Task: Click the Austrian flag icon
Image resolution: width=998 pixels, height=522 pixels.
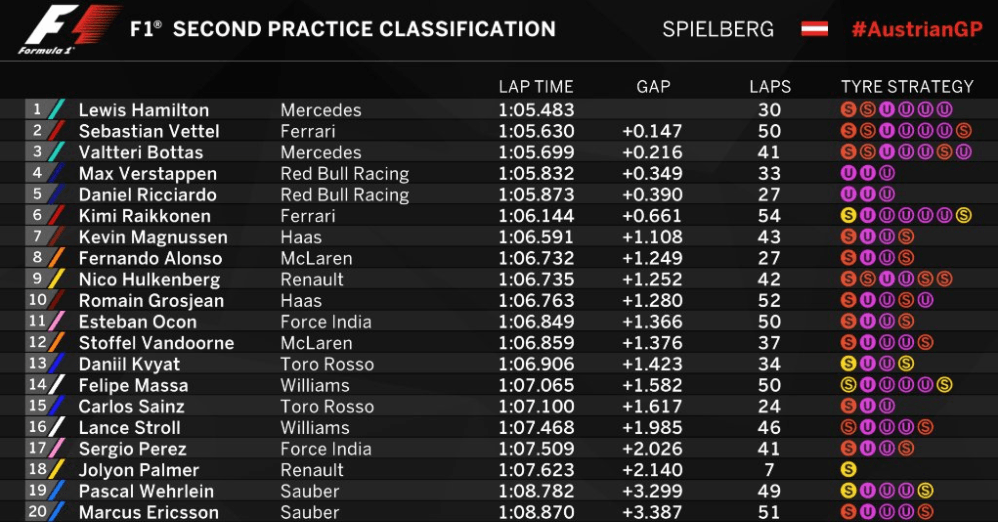Action: coord(814,29)
